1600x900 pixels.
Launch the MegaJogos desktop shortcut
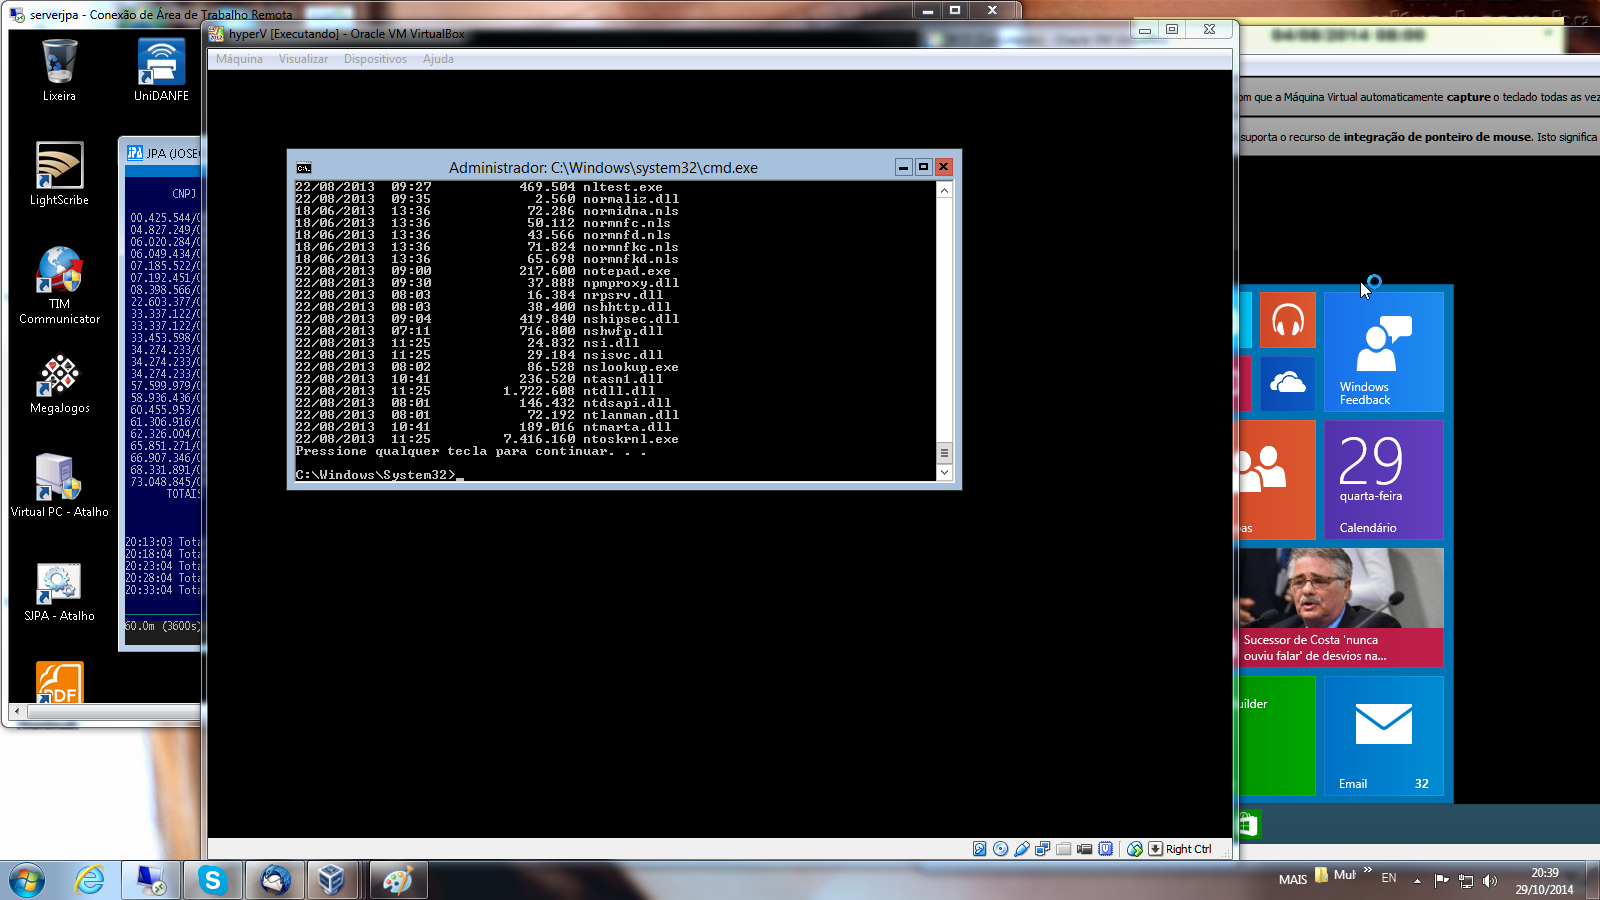(59, 384)
